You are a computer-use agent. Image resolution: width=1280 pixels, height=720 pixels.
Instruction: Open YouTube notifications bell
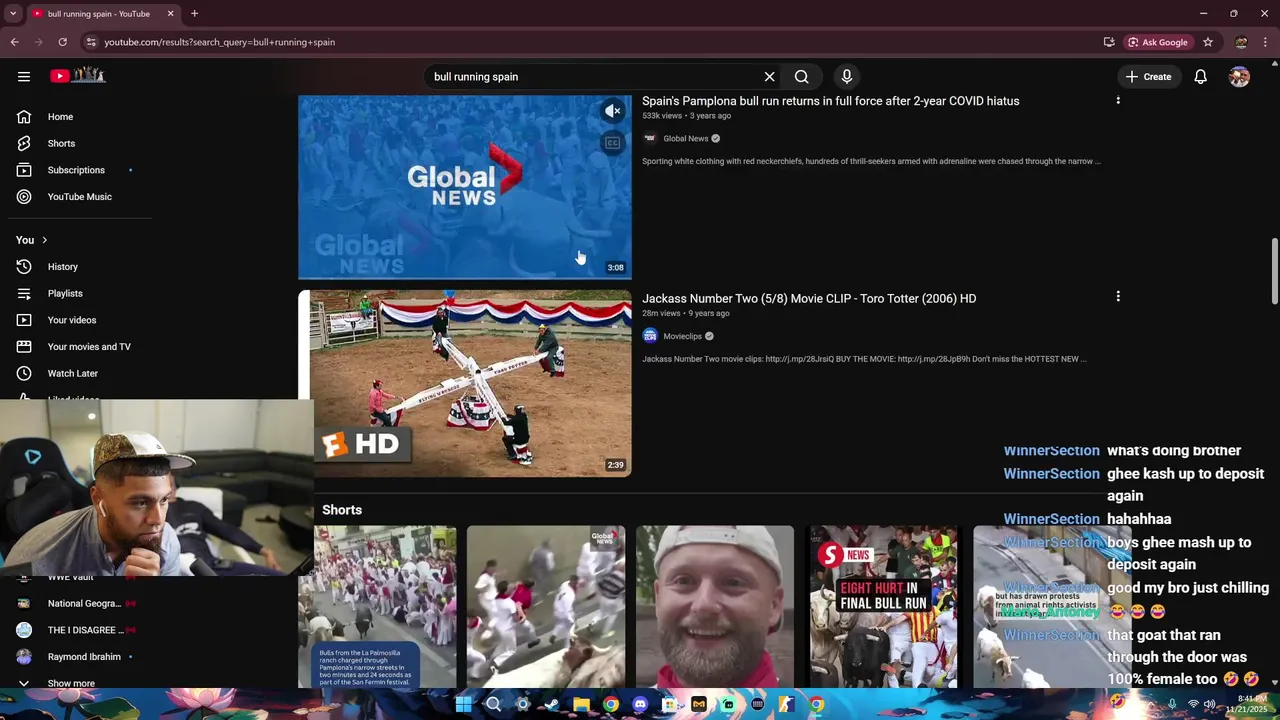pos(1200,76)
